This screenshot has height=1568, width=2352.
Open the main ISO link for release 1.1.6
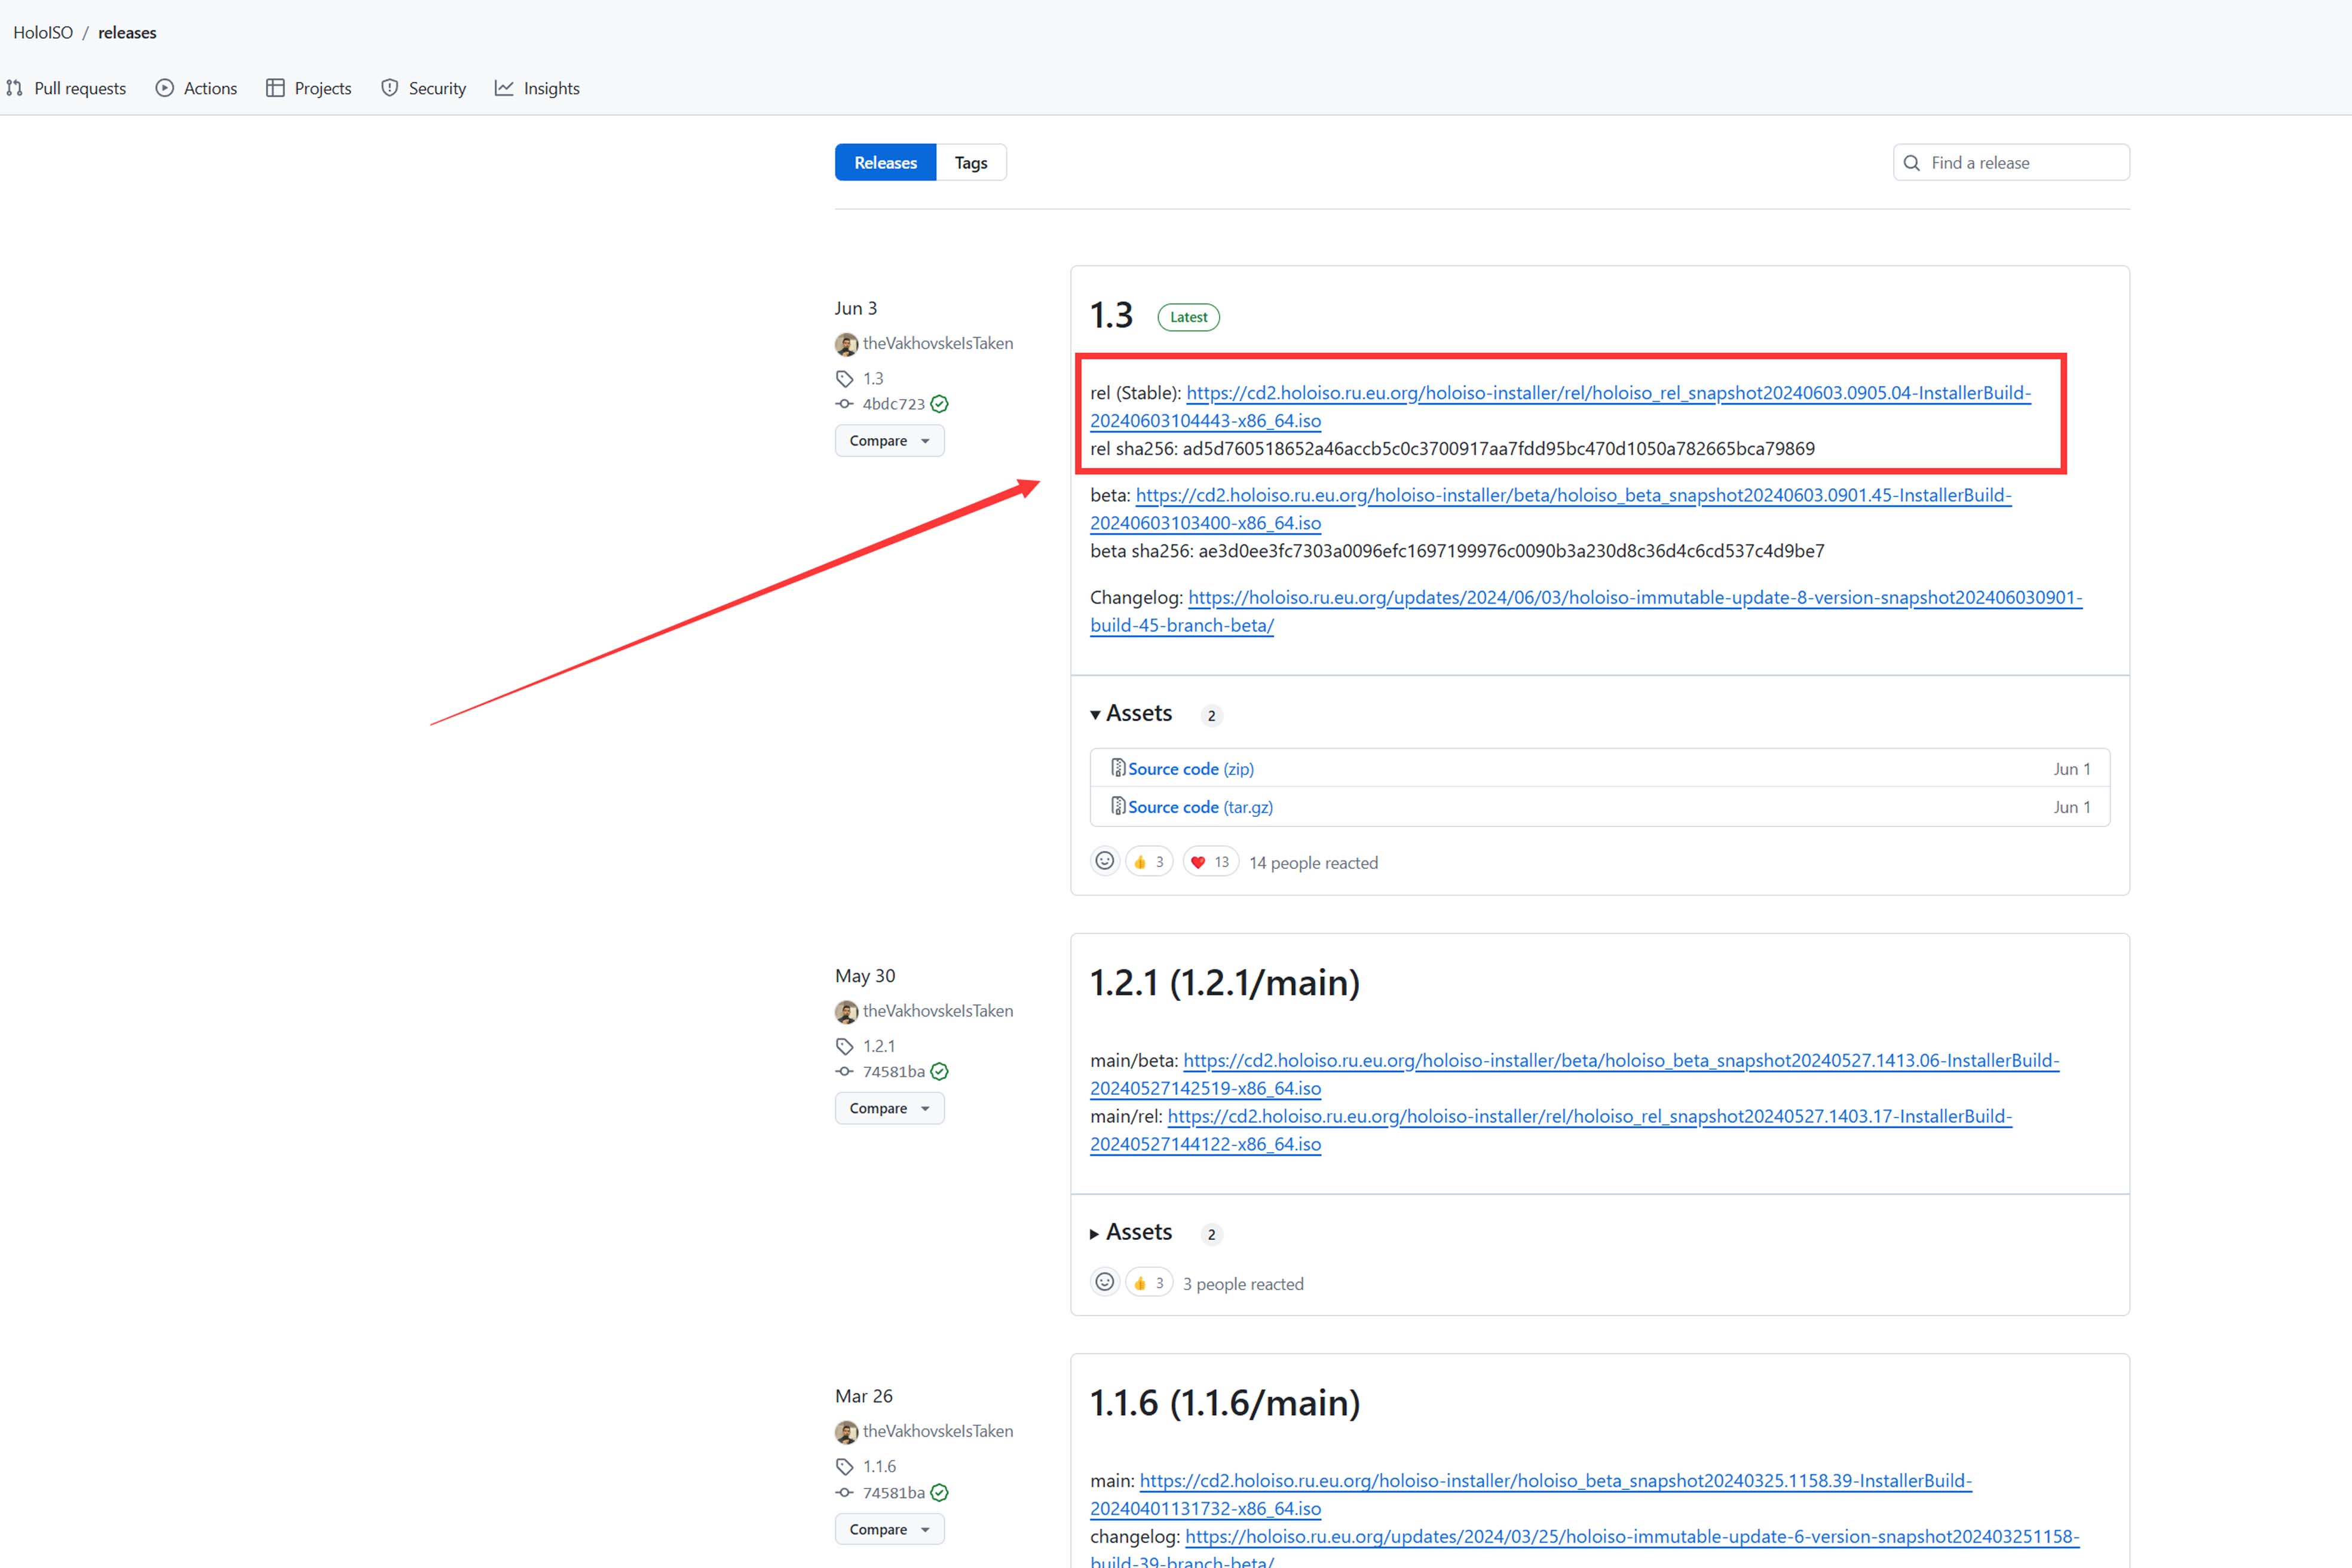pos(1531,1494)
